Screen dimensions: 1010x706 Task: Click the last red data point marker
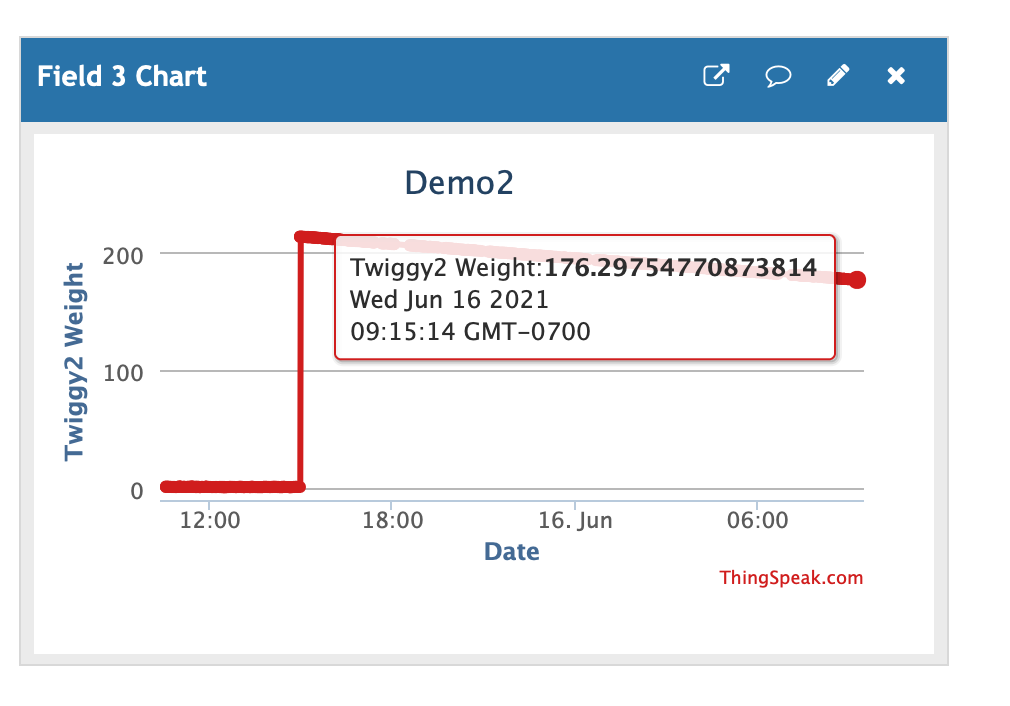click(857, 280)
